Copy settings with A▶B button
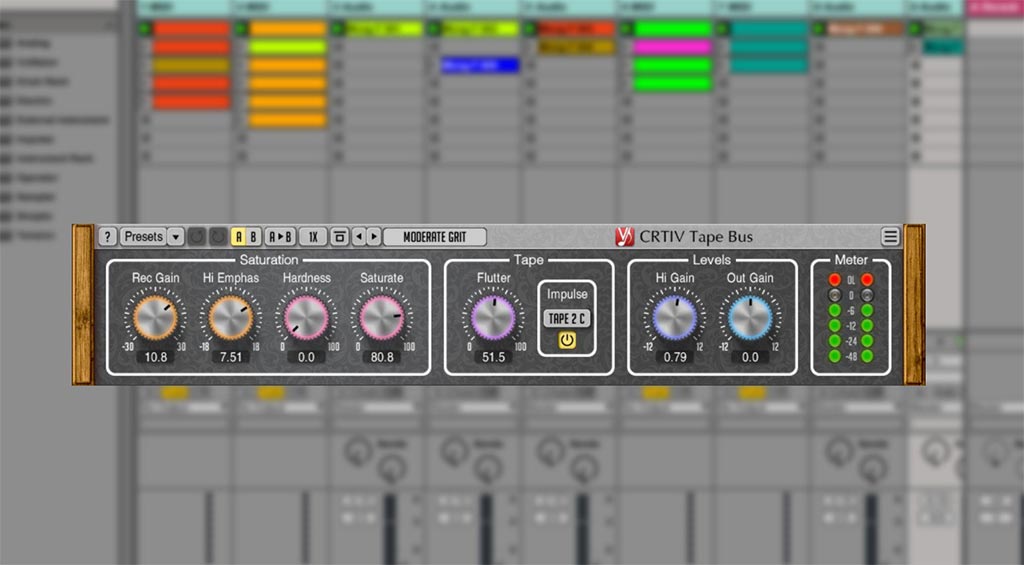 point(280,236)
